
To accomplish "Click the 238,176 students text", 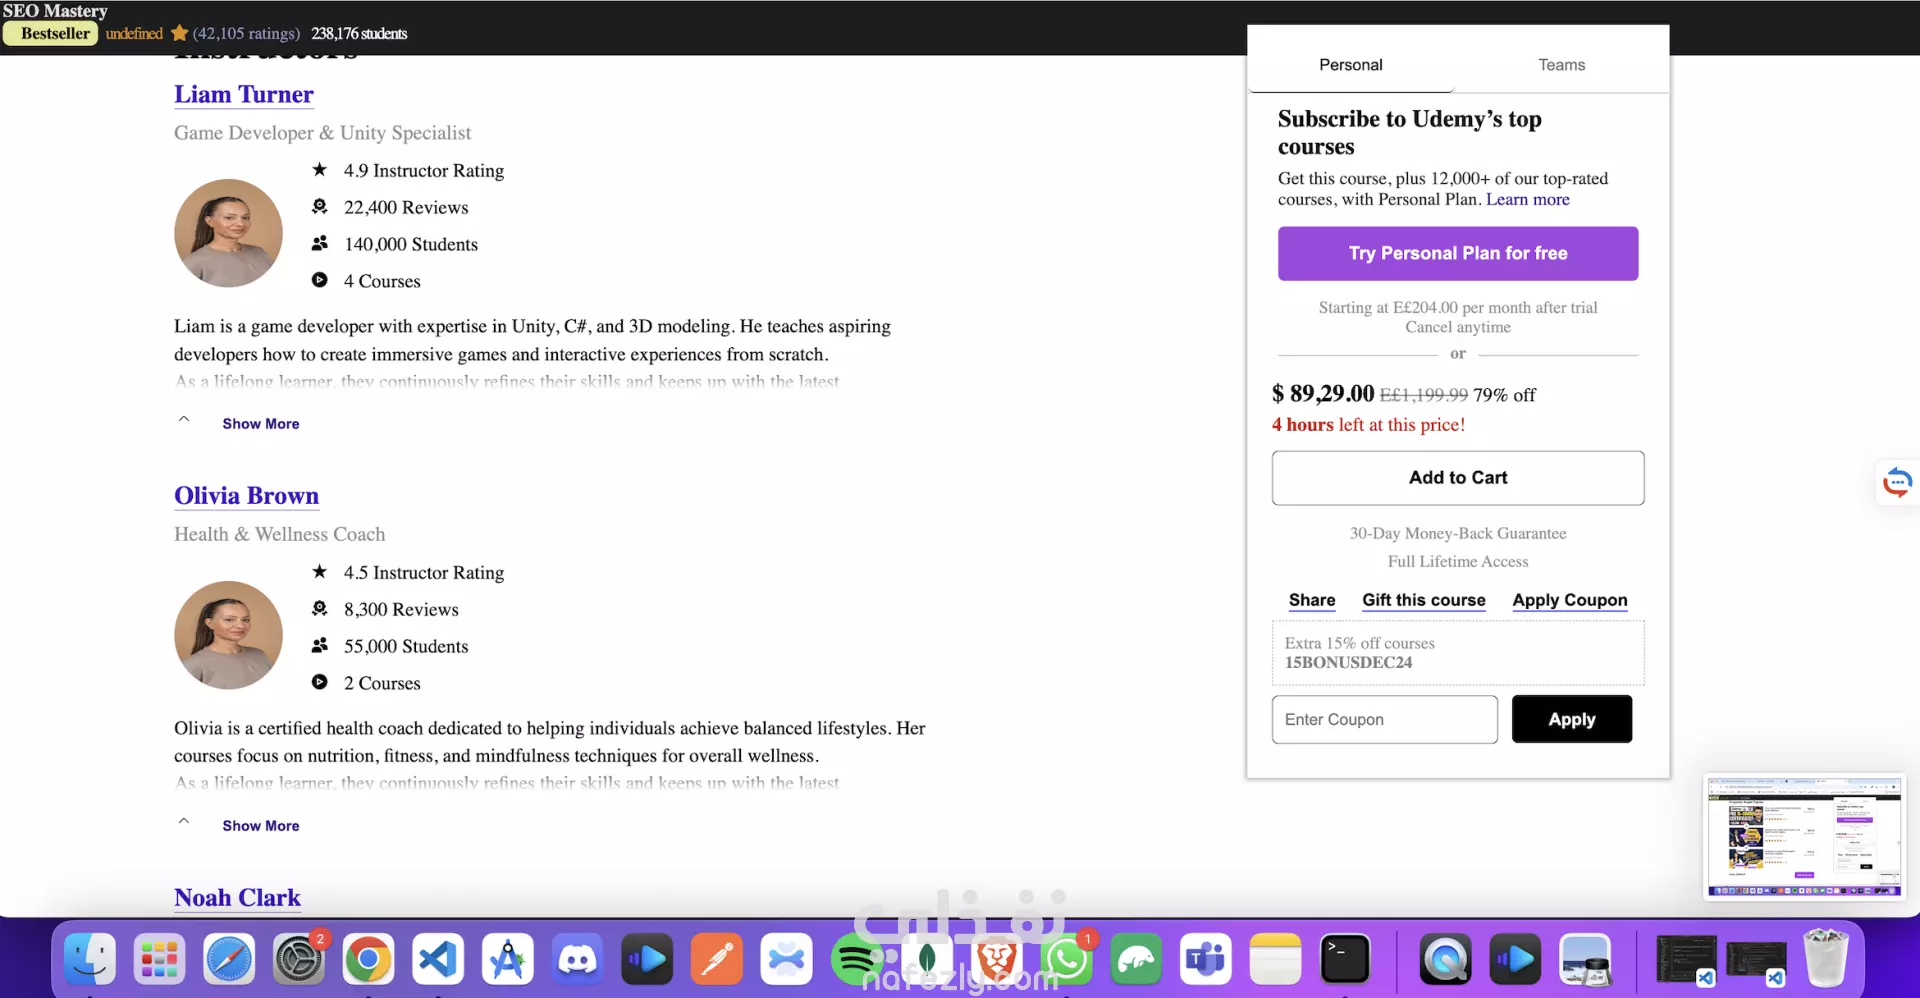I will pos(359,34).
